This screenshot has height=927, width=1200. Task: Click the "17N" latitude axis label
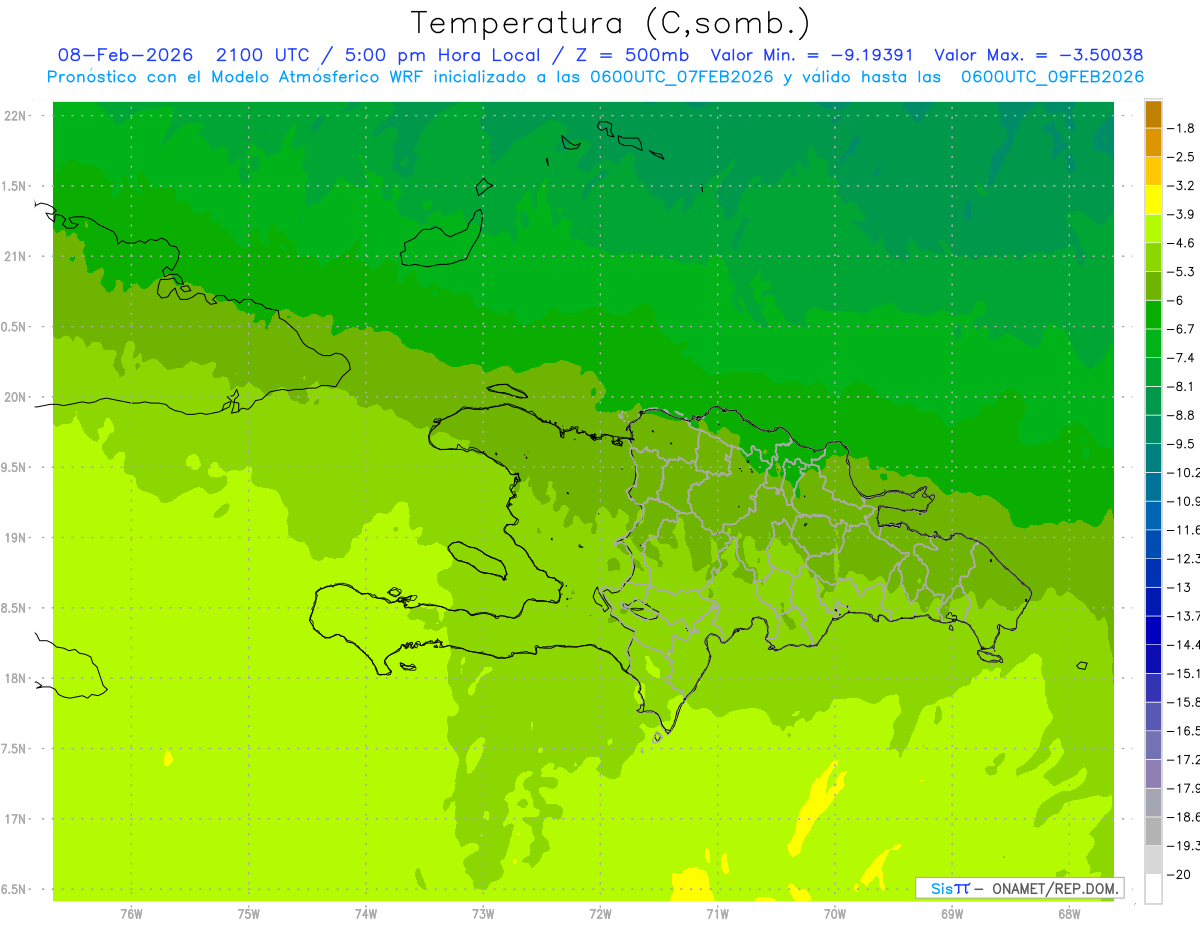[17, 819]
